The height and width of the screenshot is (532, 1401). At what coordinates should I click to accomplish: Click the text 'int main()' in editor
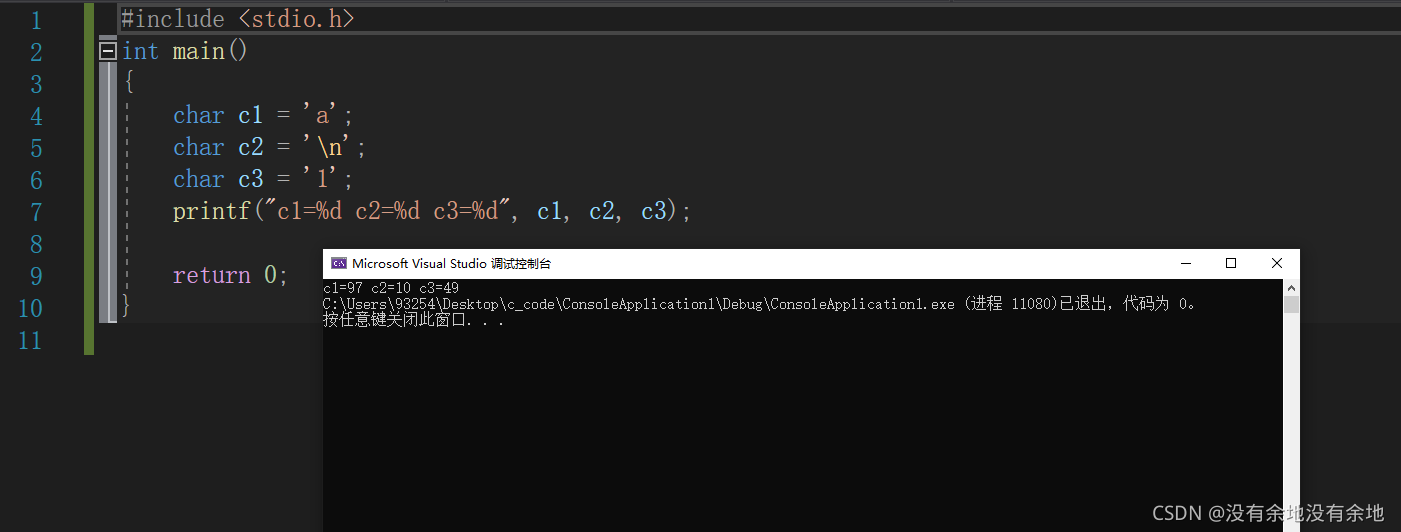pyautogui.click(x=185, y=51)
